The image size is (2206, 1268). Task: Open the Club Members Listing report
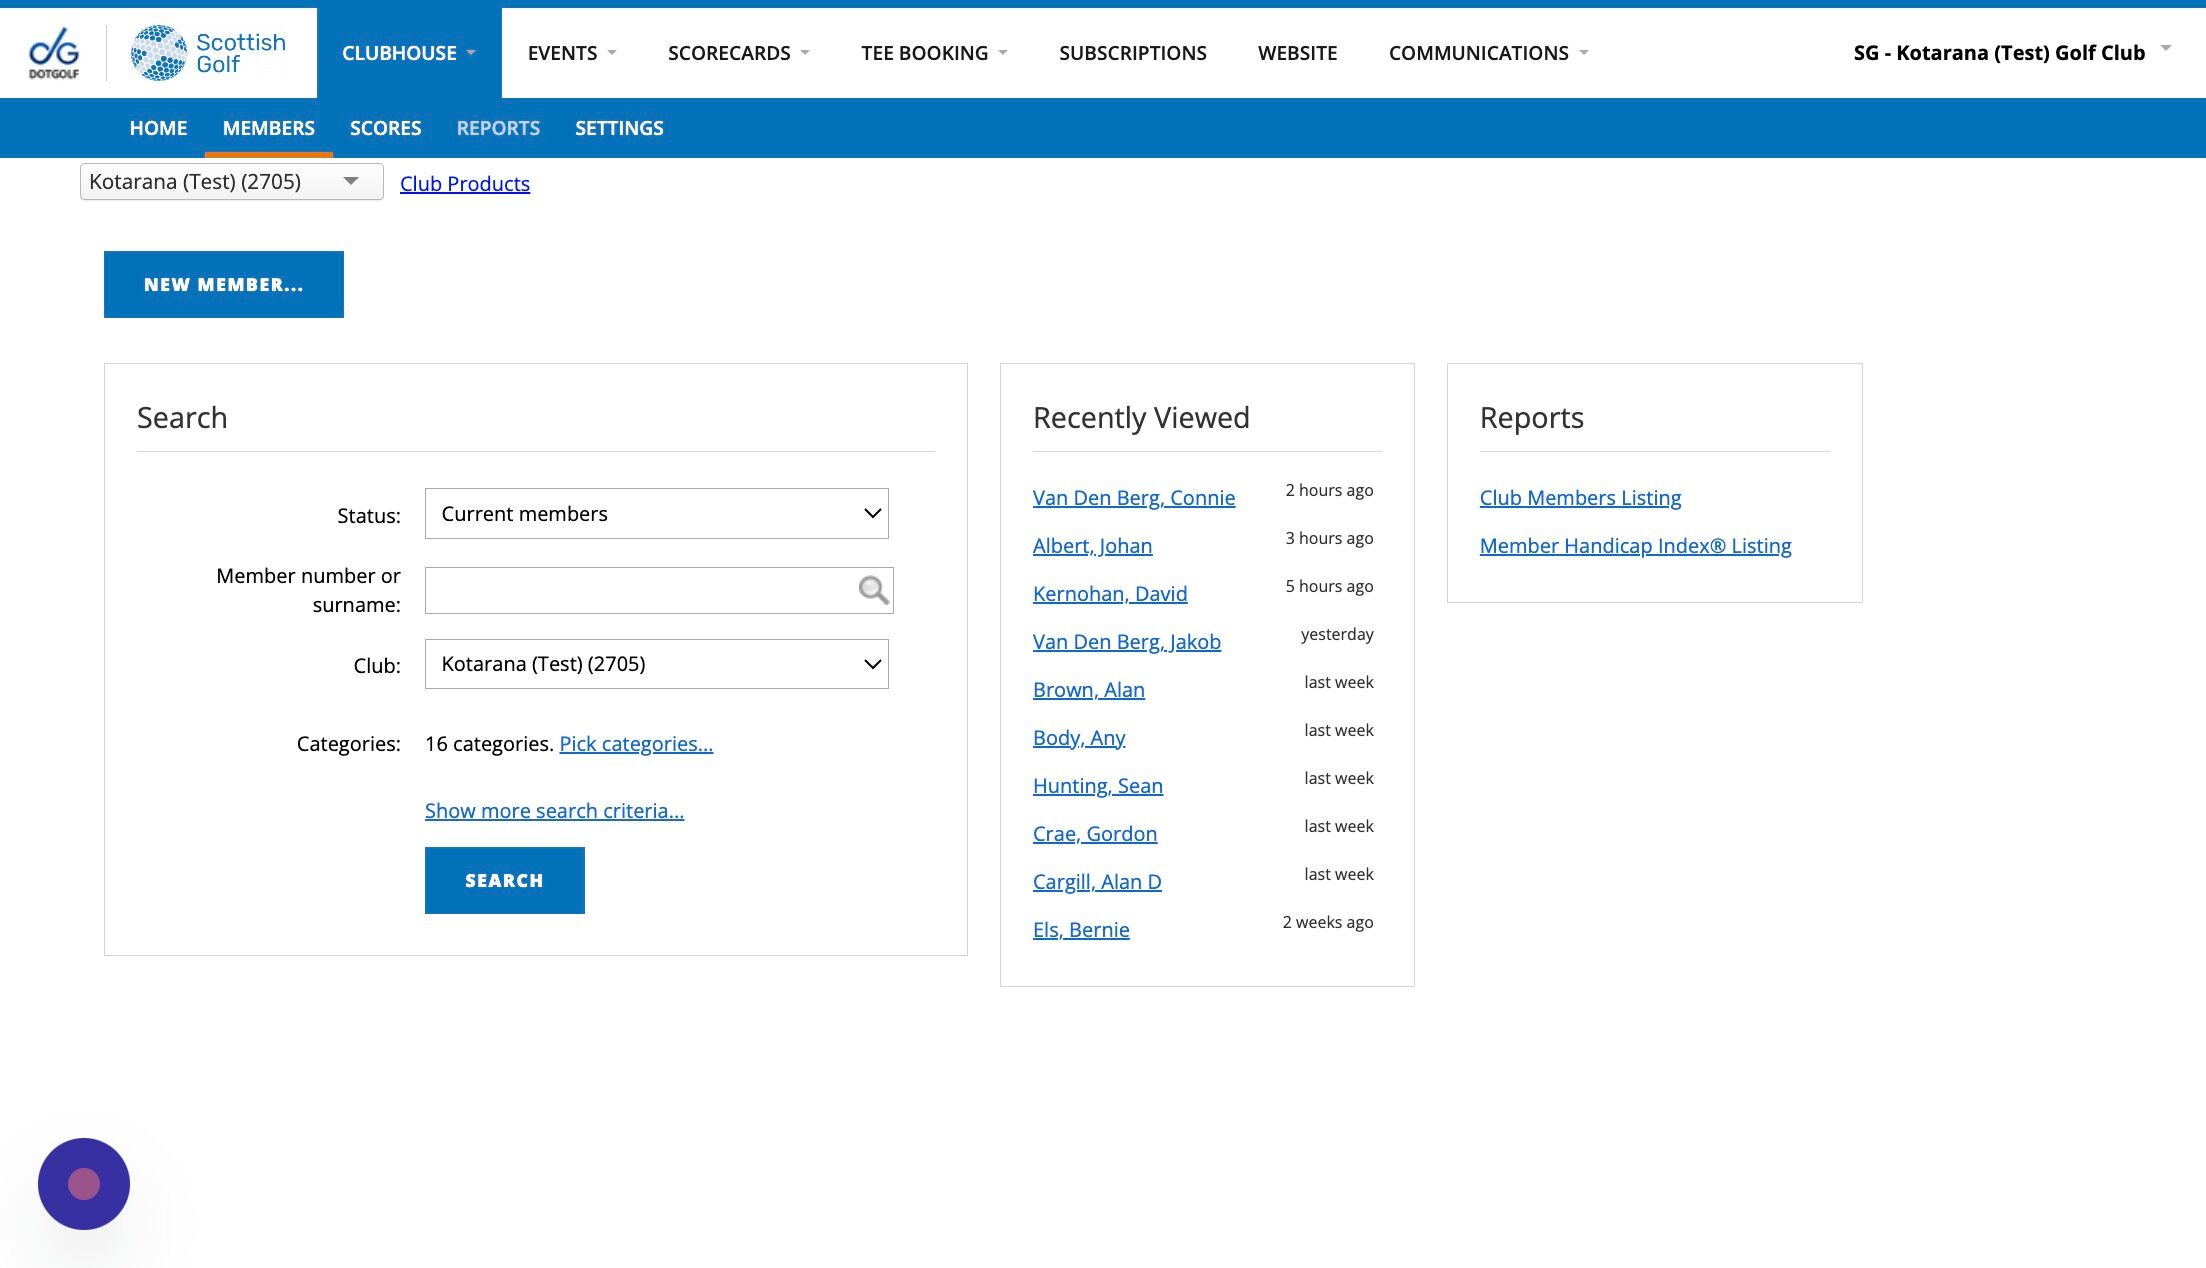[x=1580, y=498]
